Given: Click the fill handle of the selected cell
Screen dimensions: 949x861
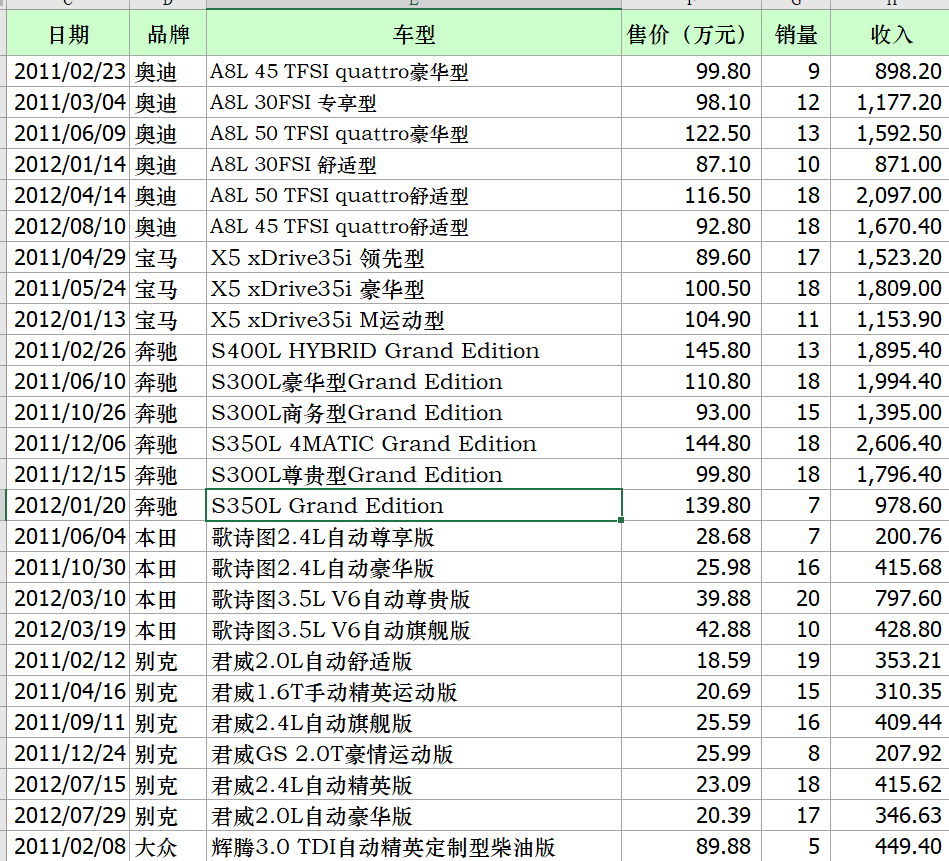Looking at the screenshot, I should [621, 520].
